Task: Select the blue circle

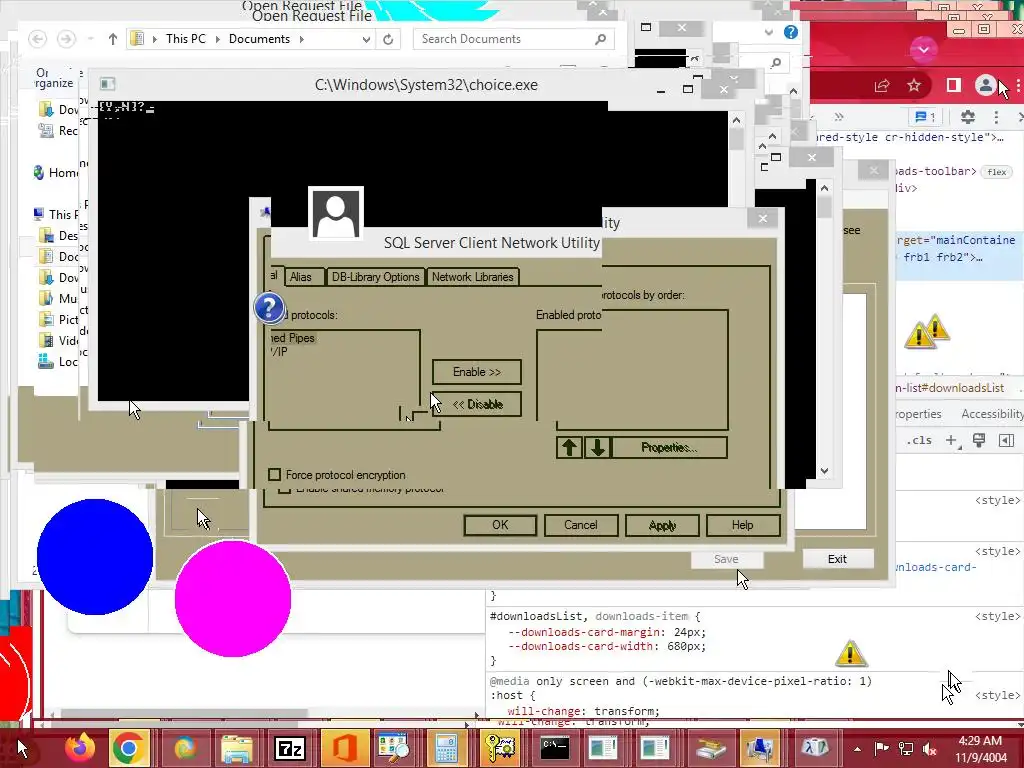Action: click(x=95, y=557)
